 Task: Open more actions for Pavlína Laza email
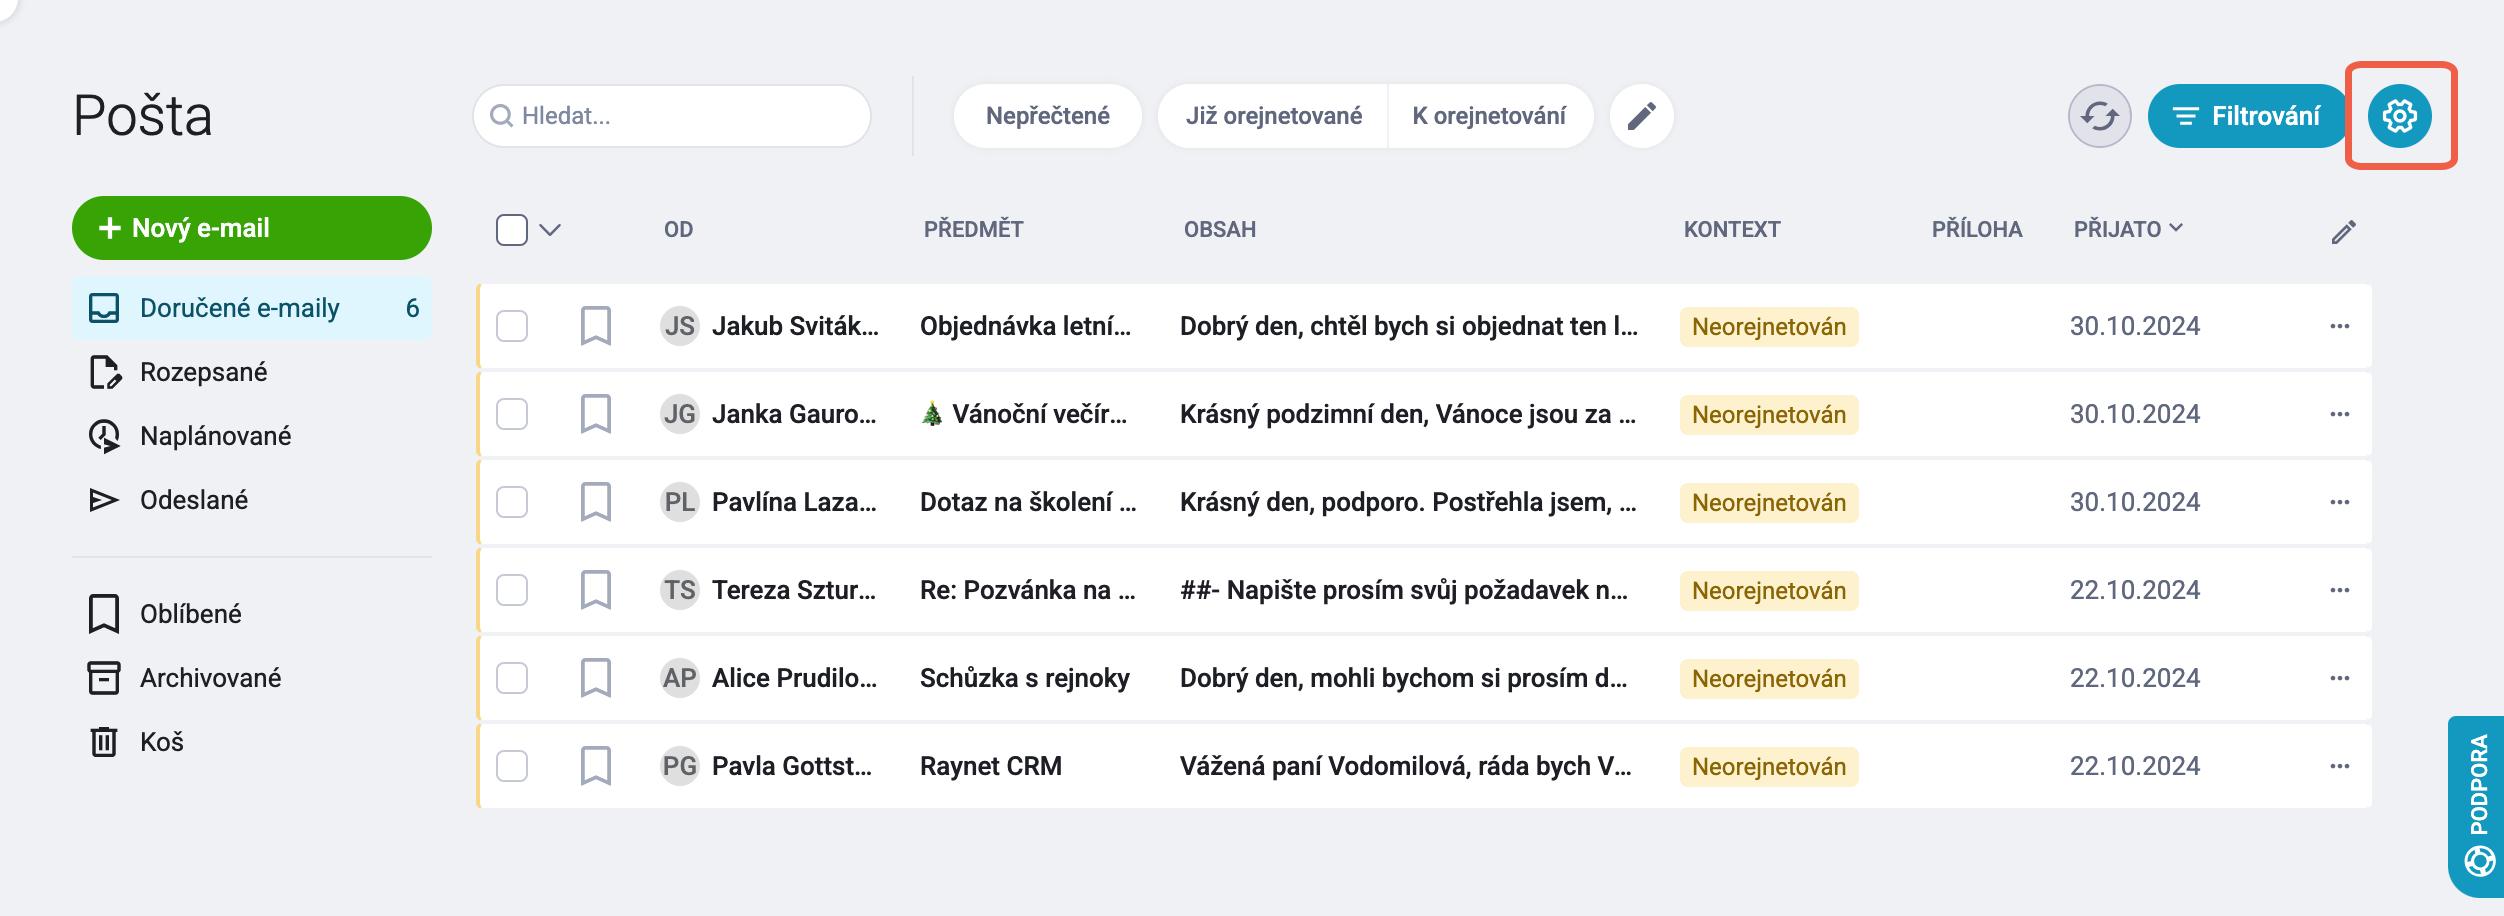pos(2340,502)
